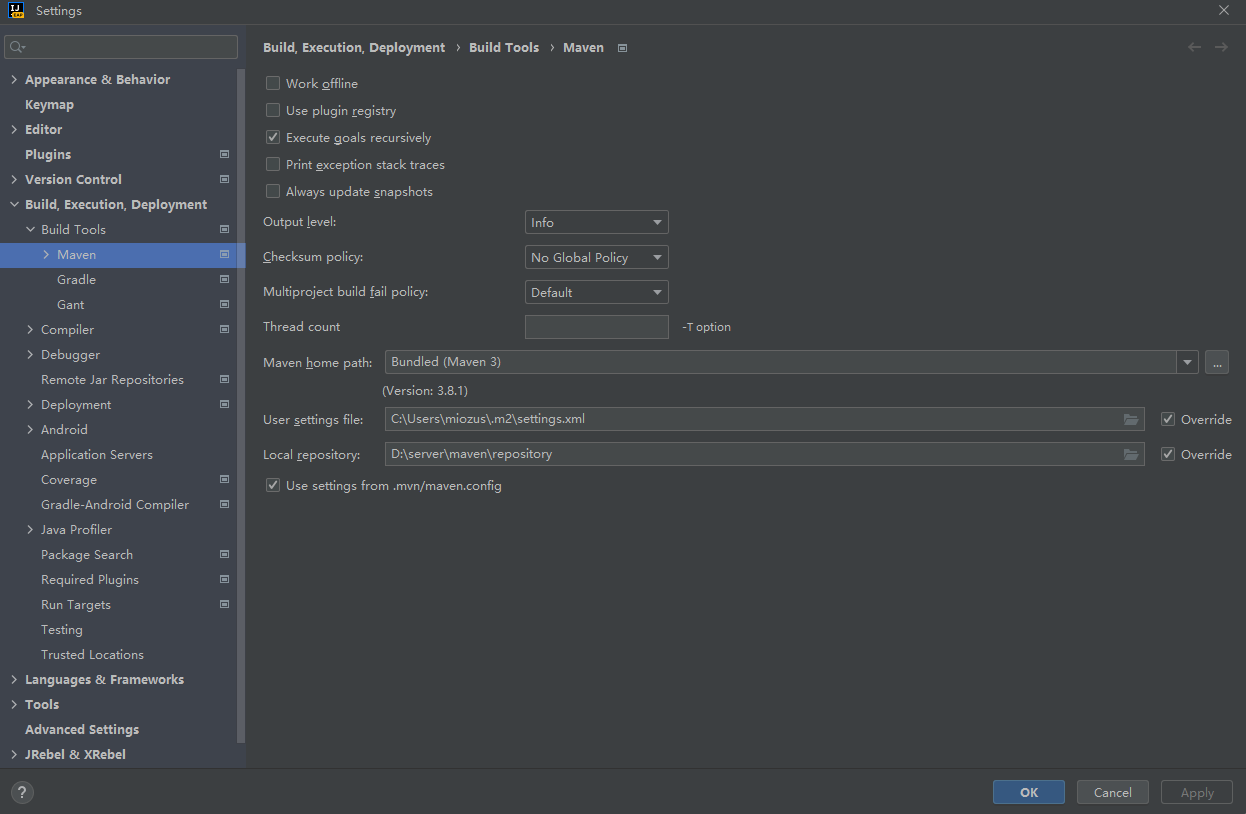
Task: Click the folder icon in Local repository field
Action: [x=1131, y=455]
